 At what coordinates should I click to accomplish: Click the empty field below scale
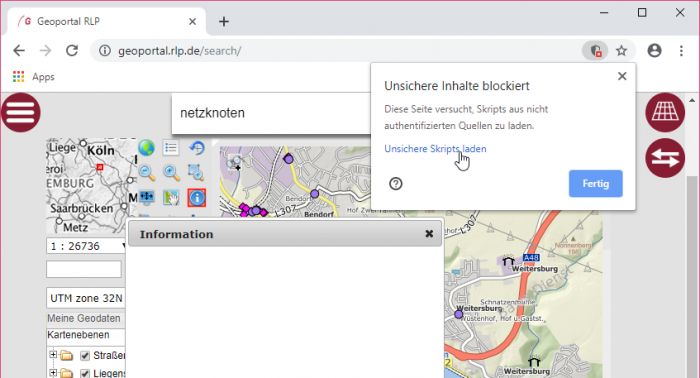click(84, 269)
